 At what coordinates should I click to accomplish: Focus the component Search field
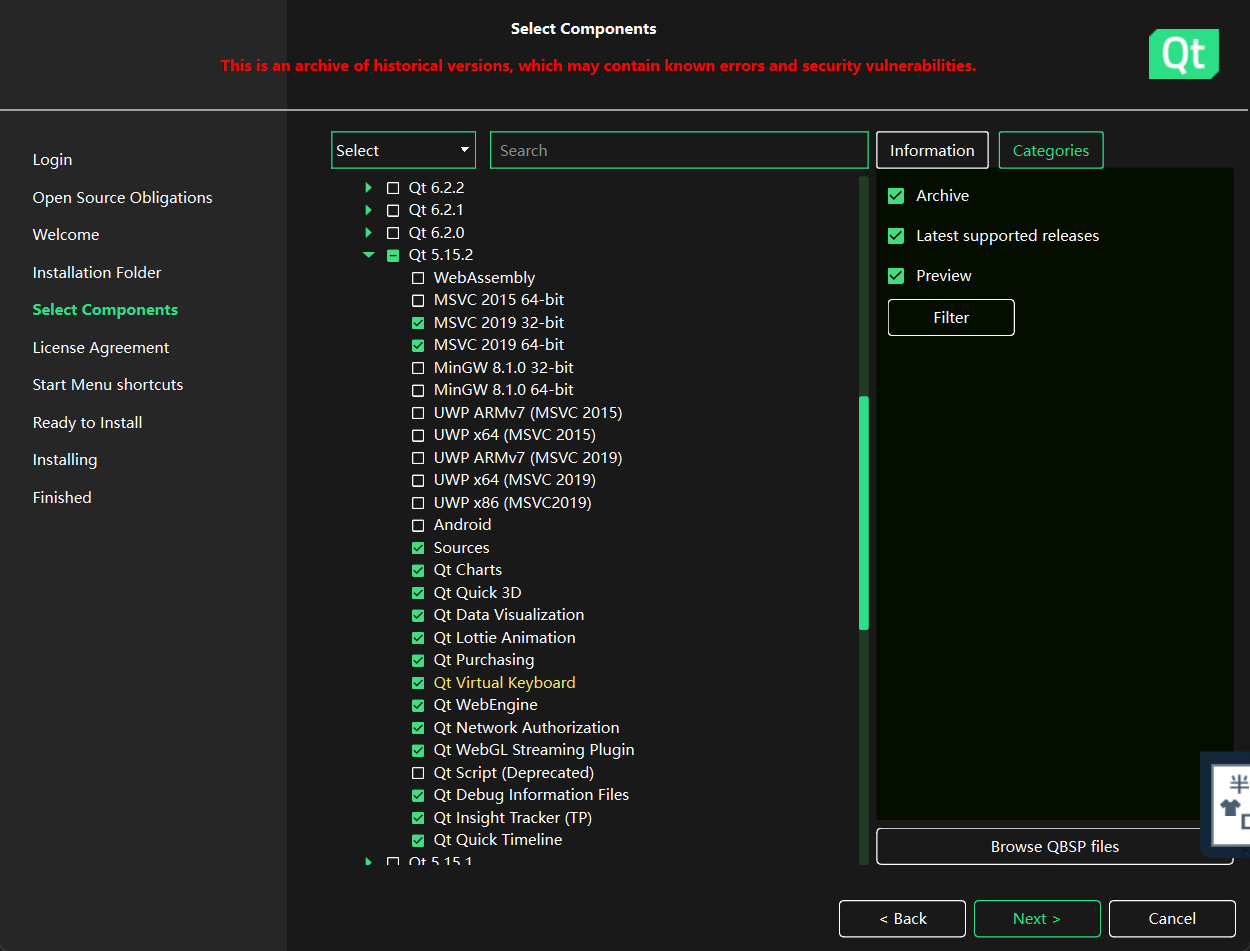[x=679, y=150]
